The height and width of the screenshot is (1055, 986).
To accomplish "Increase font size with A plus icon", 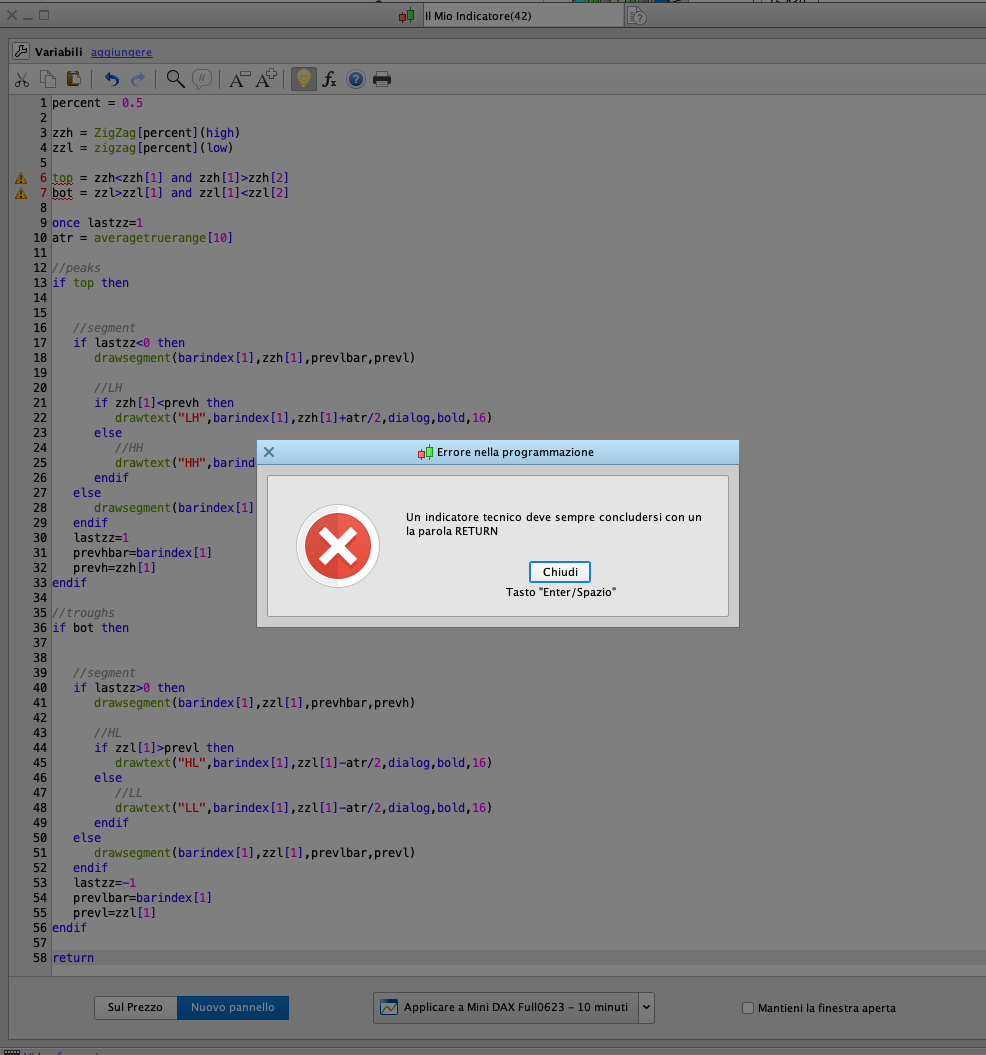I will (x=267, y=79).
